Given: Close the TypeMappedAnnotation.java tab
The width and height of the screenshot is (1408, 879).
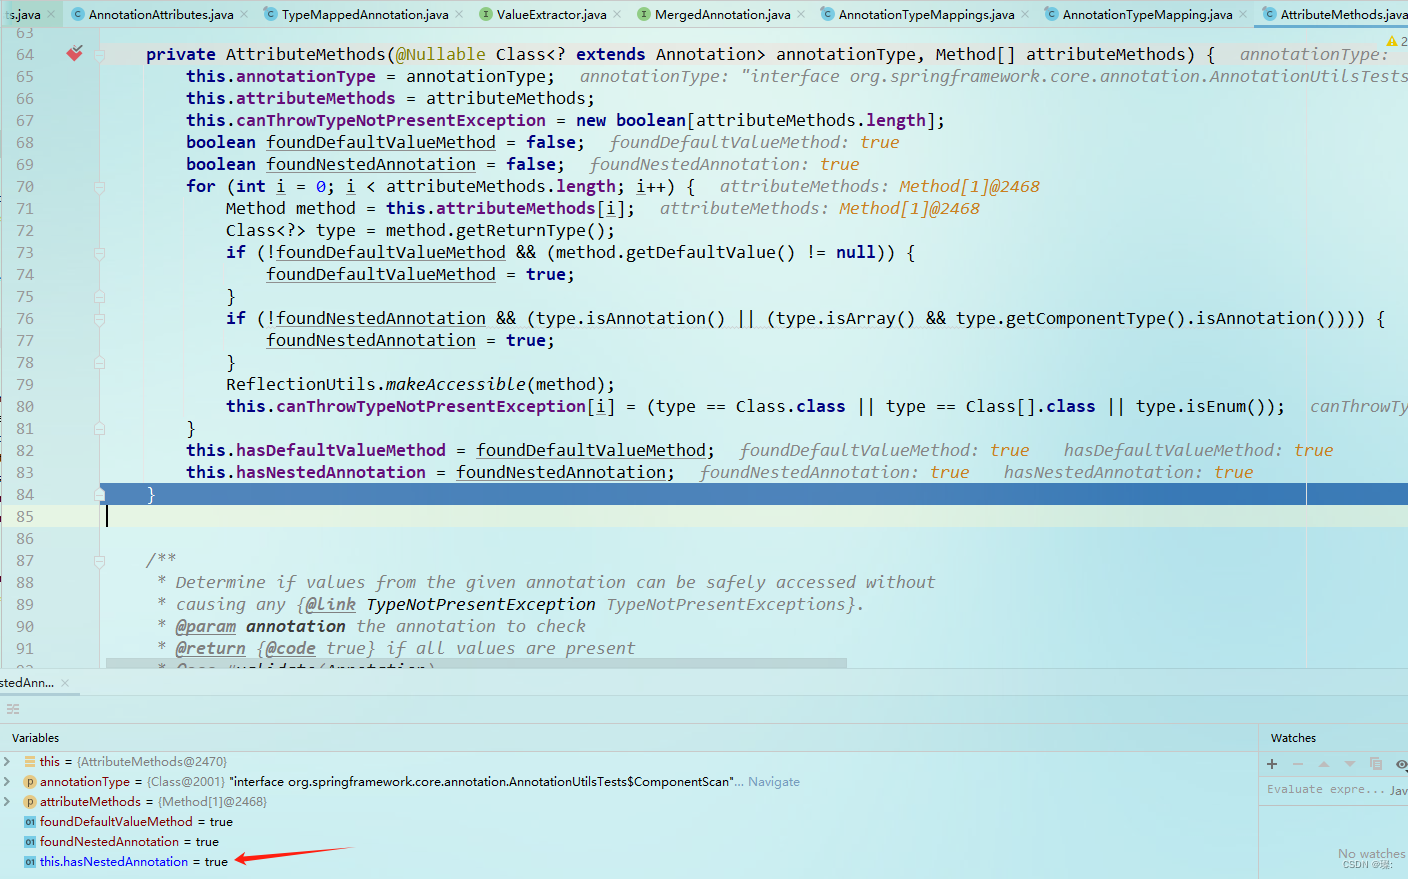Looking at the screenshot, I should click(459, 14).
